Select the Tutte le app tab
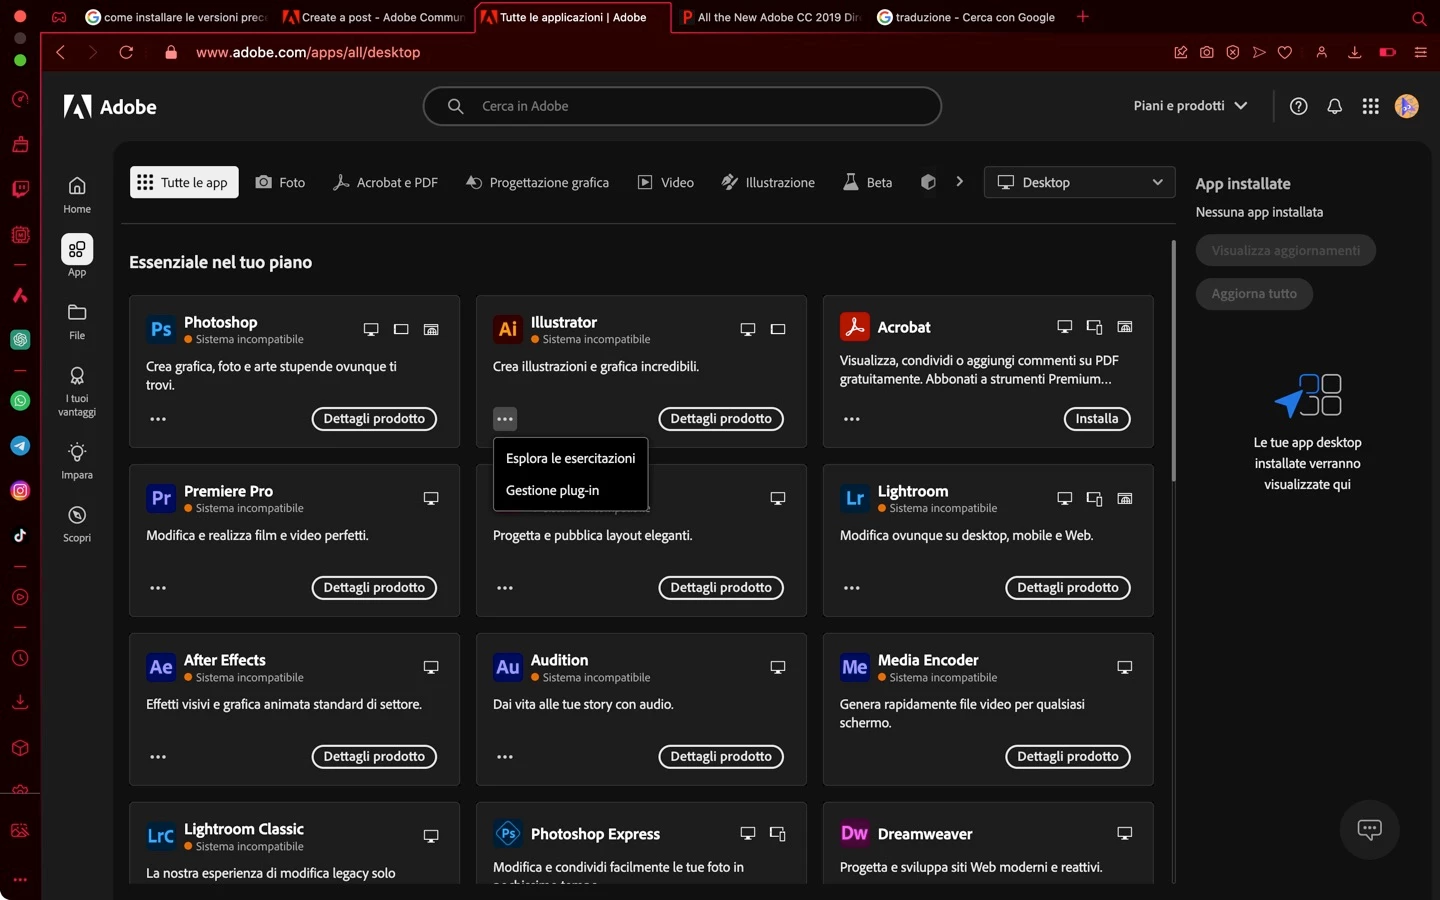 point(184,182)
